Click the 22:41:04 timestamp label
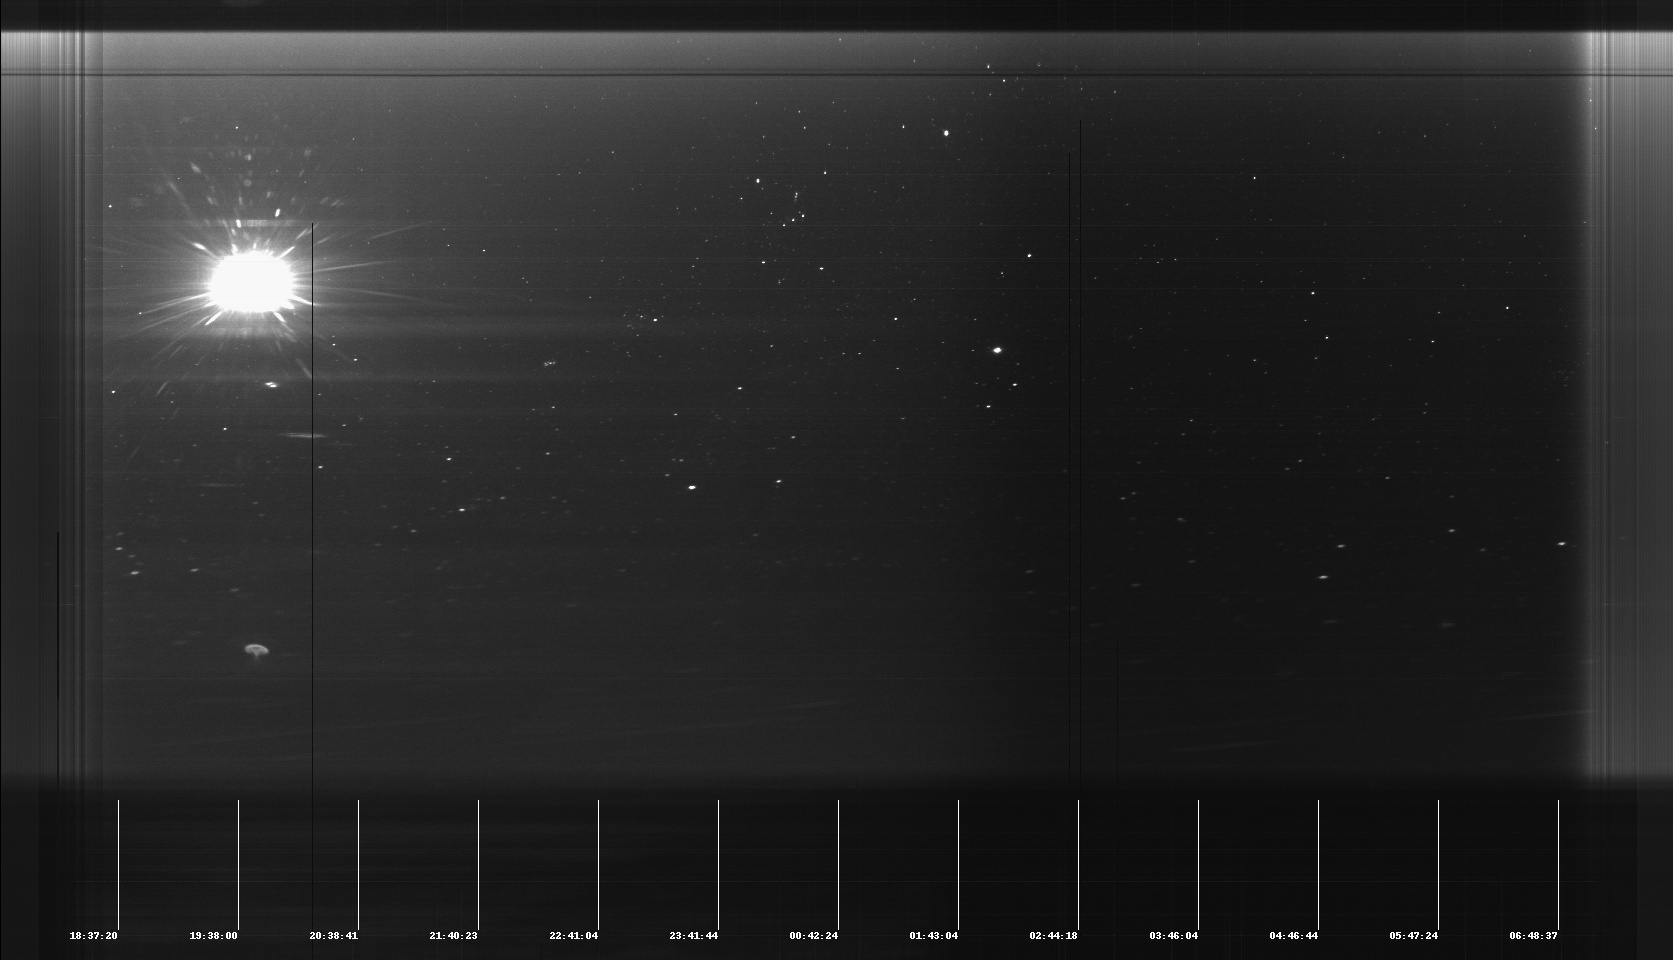Viewport: 1673px width, 960px height. tap(573, 936)
